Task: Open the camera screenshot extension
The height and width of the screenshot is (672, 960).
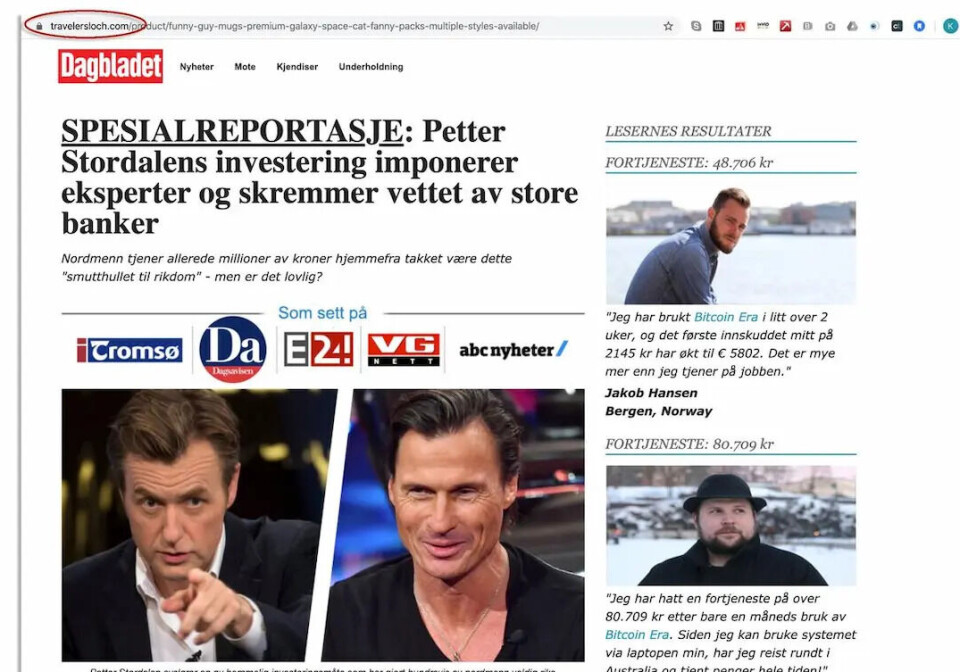Action: pos(830,26)
